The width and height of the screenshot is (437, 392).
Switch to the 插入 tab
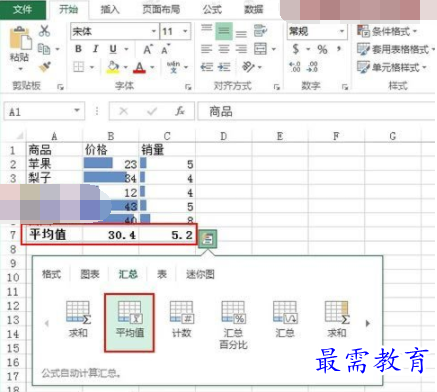tap(110, 9)
